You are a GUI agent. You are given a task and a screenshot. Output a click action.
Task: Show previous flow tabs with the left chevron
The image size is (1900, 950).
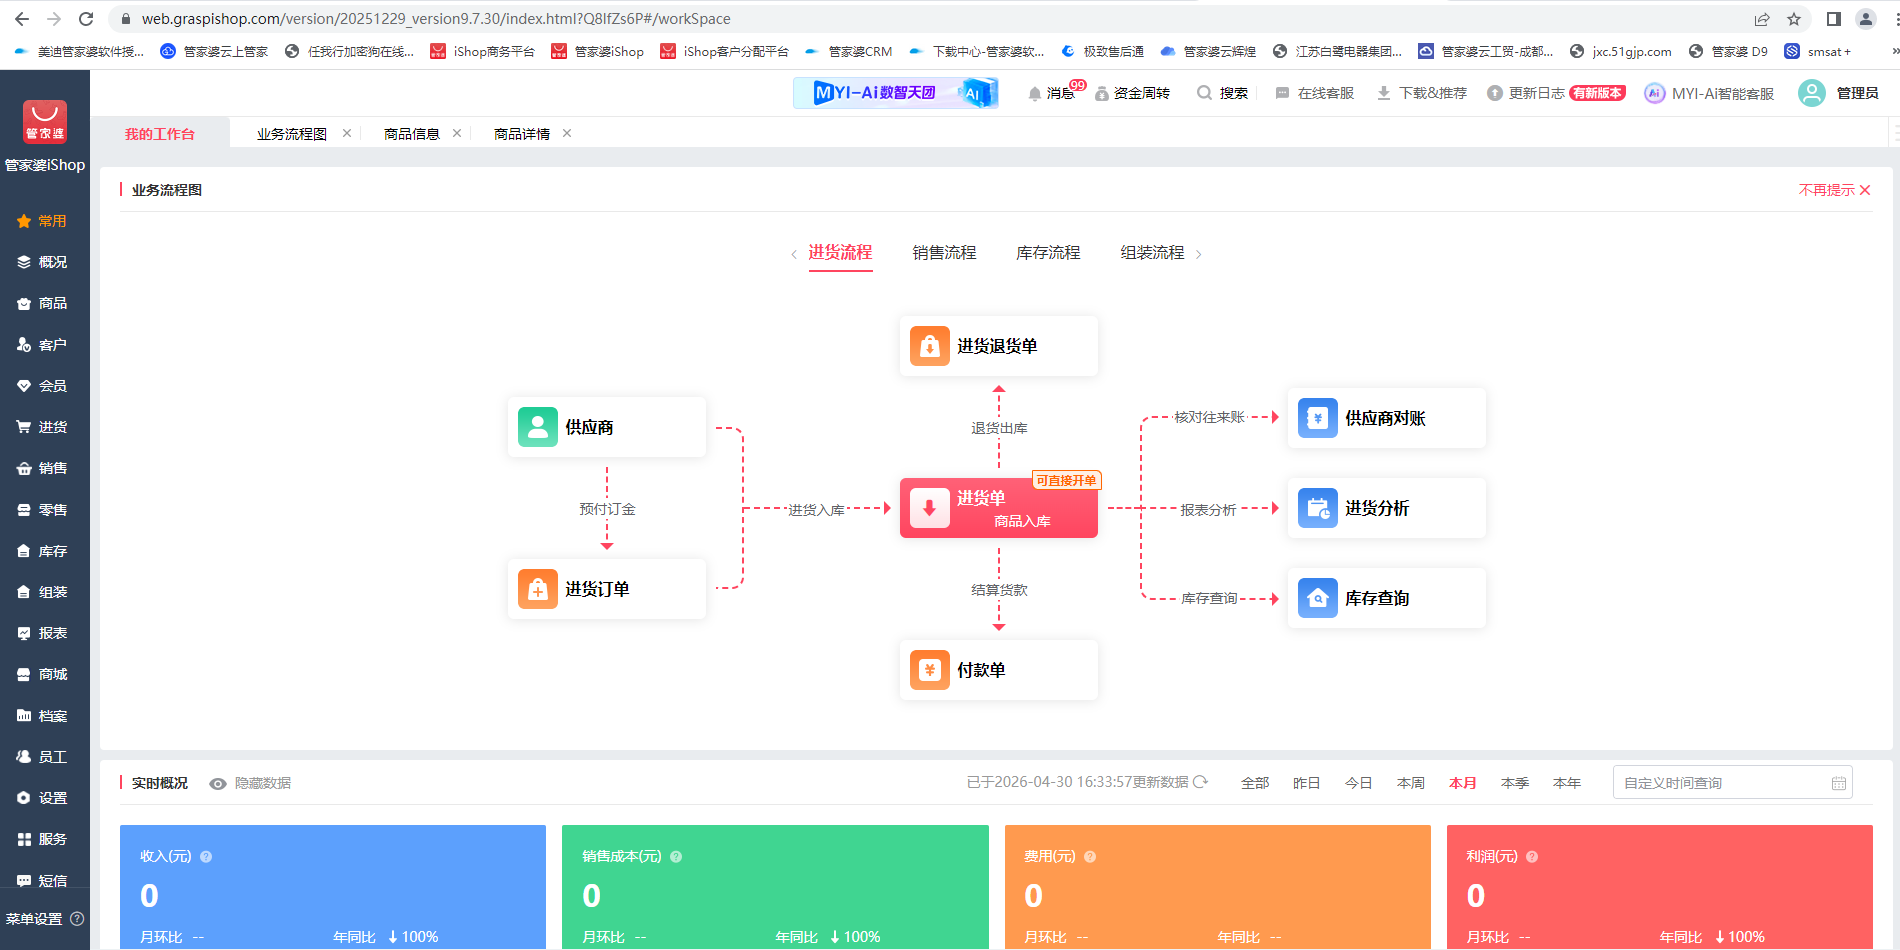click(x=794, y=254)
